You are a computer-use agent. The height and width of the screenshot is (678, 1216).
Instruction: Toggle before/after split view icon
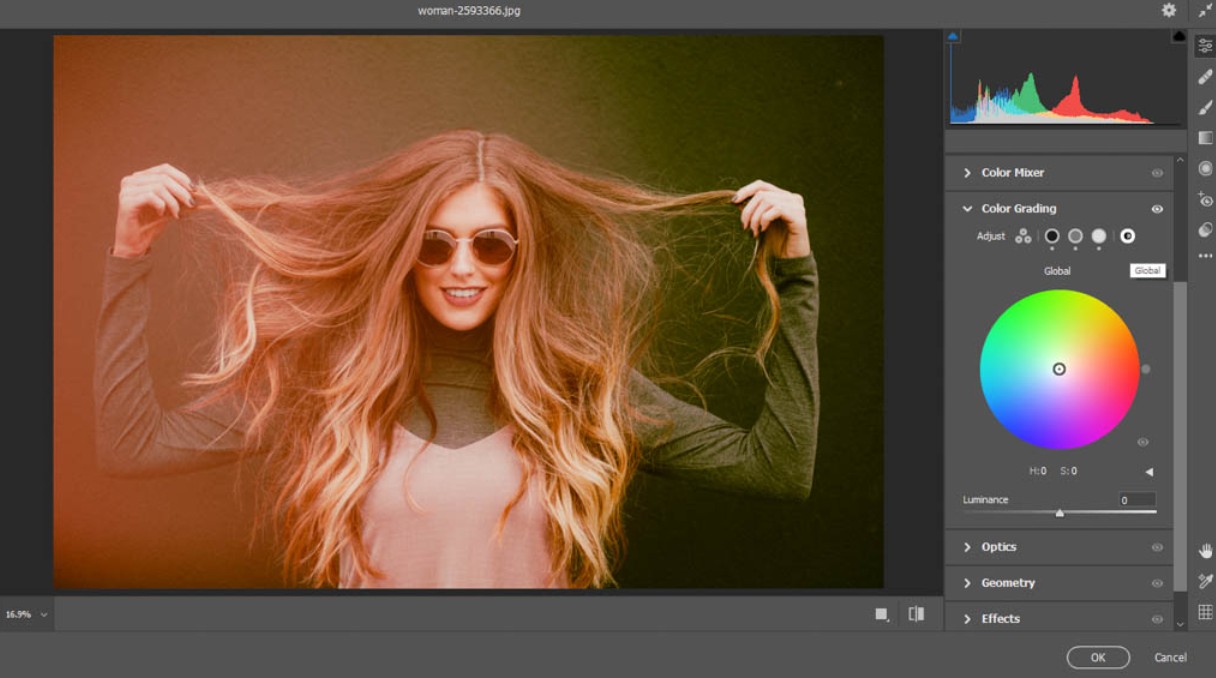coord(916,614)
